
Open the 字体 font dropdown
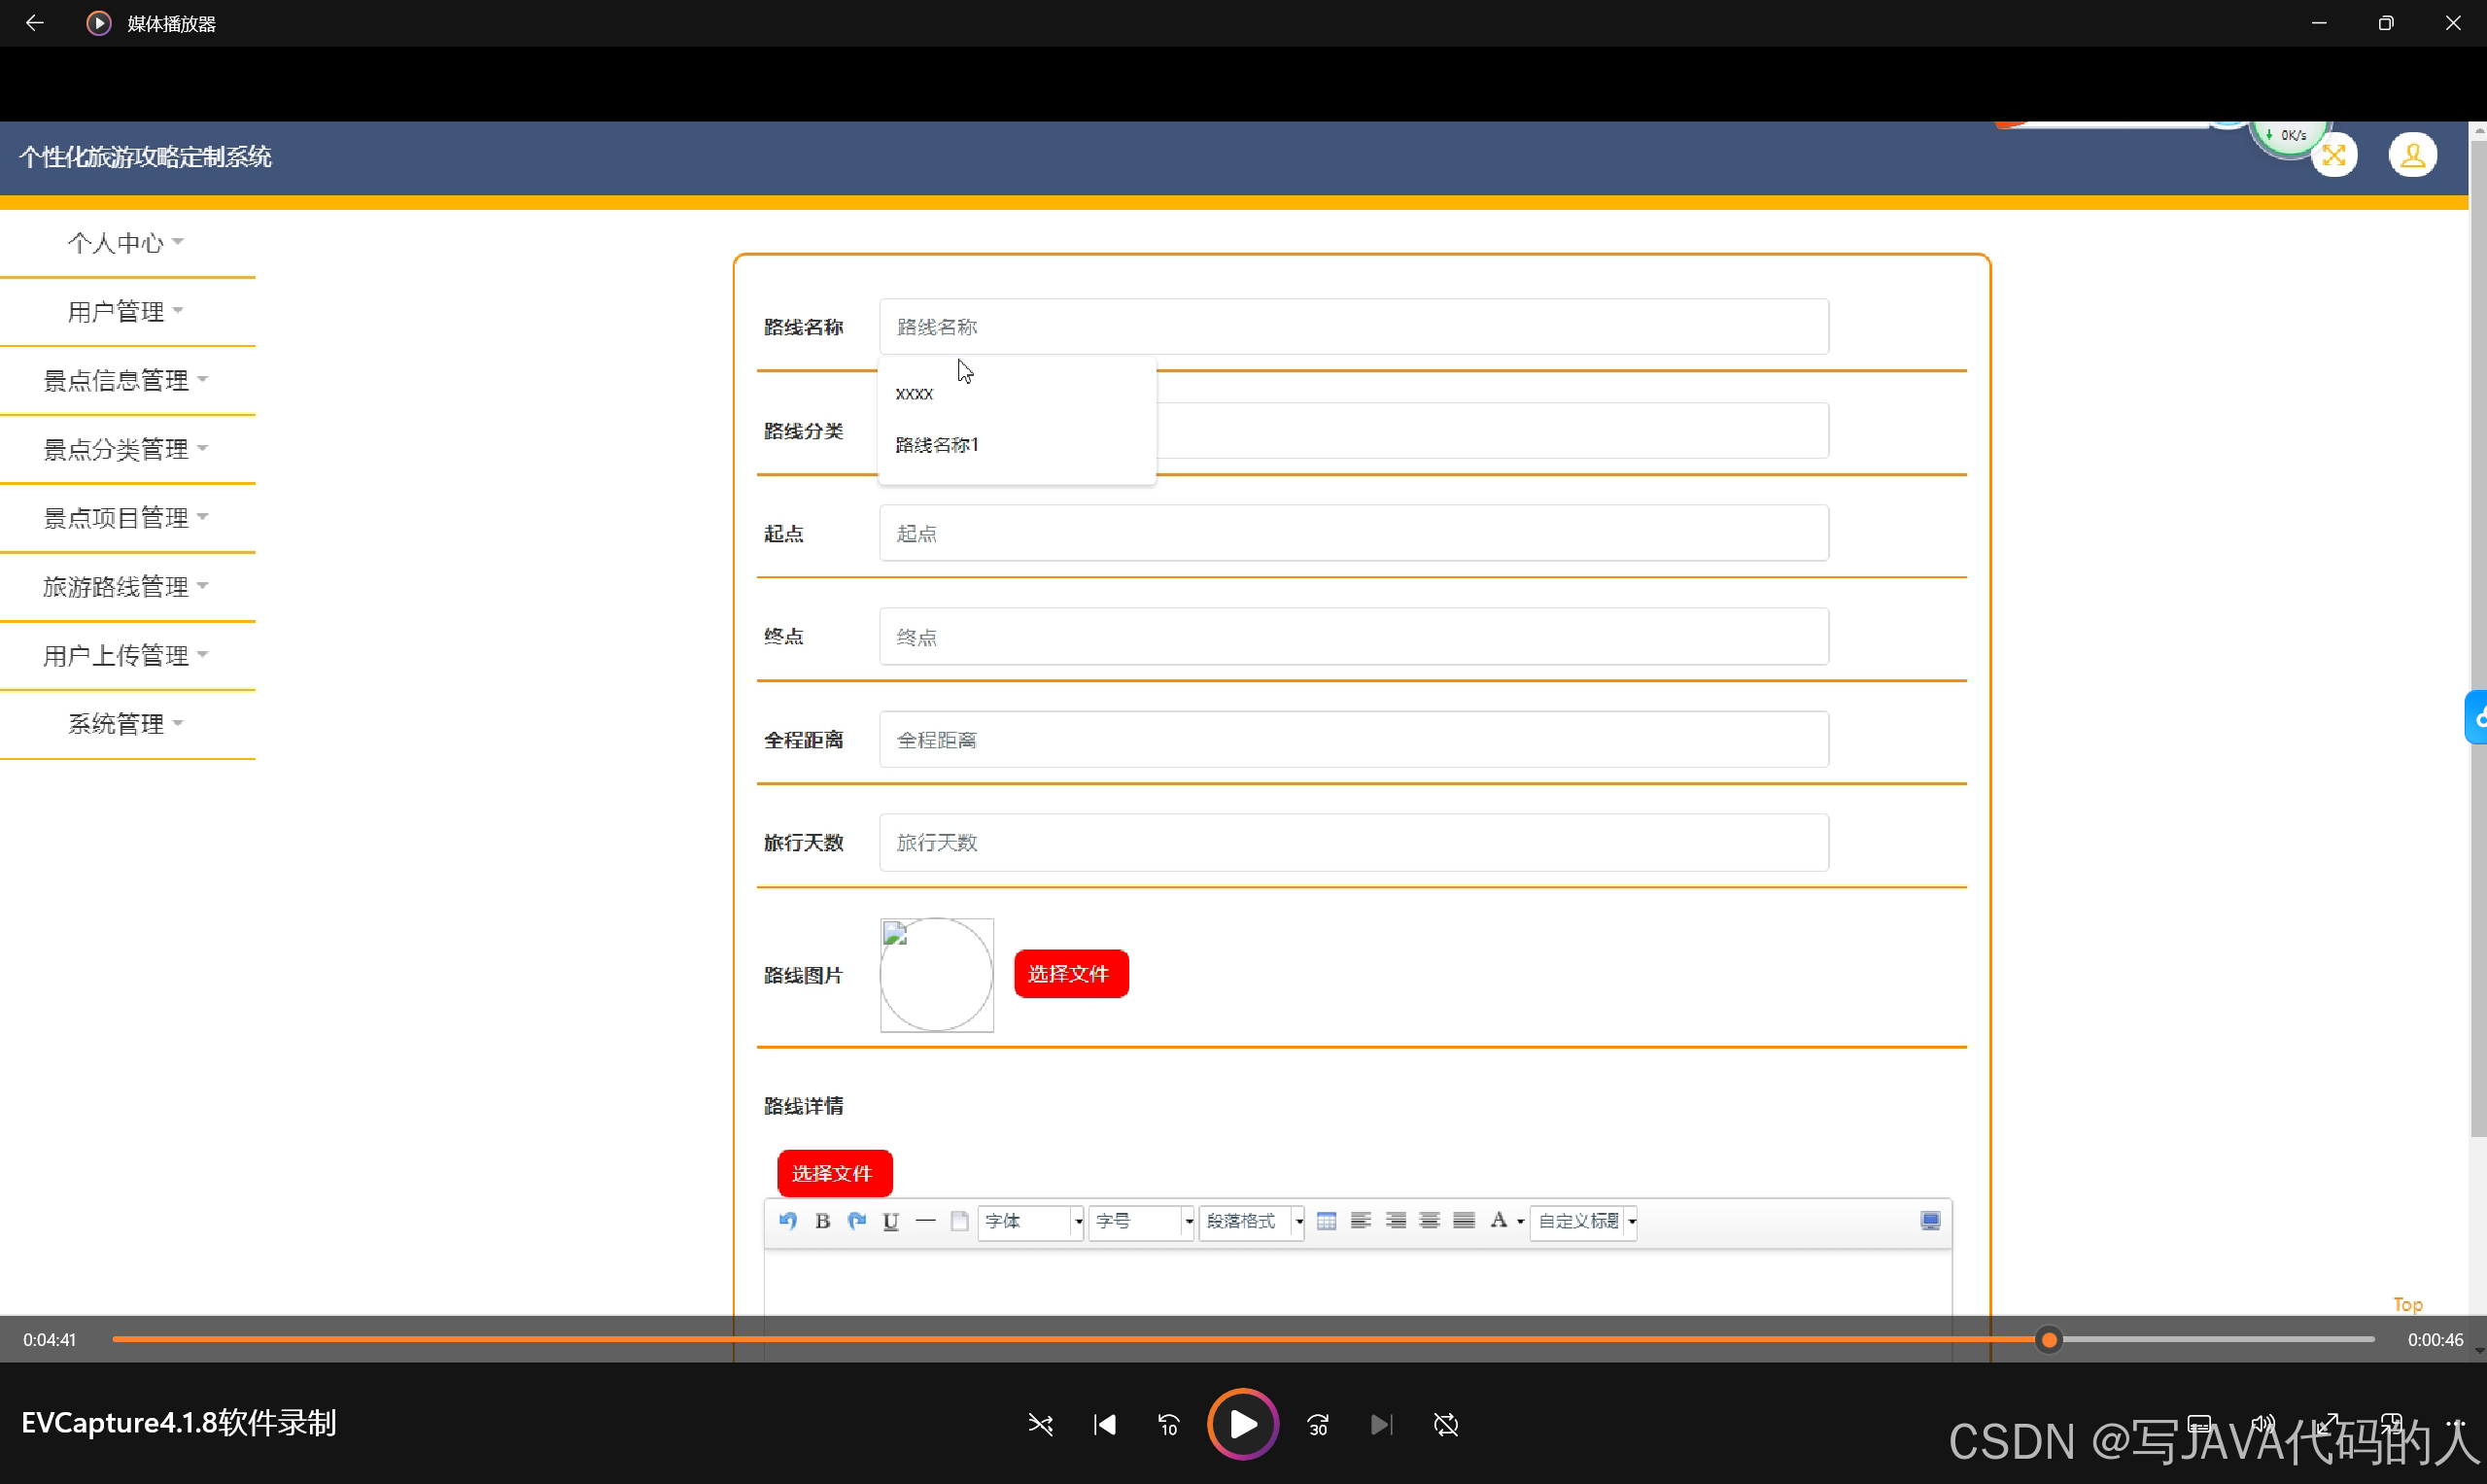coord(1031,1221)
